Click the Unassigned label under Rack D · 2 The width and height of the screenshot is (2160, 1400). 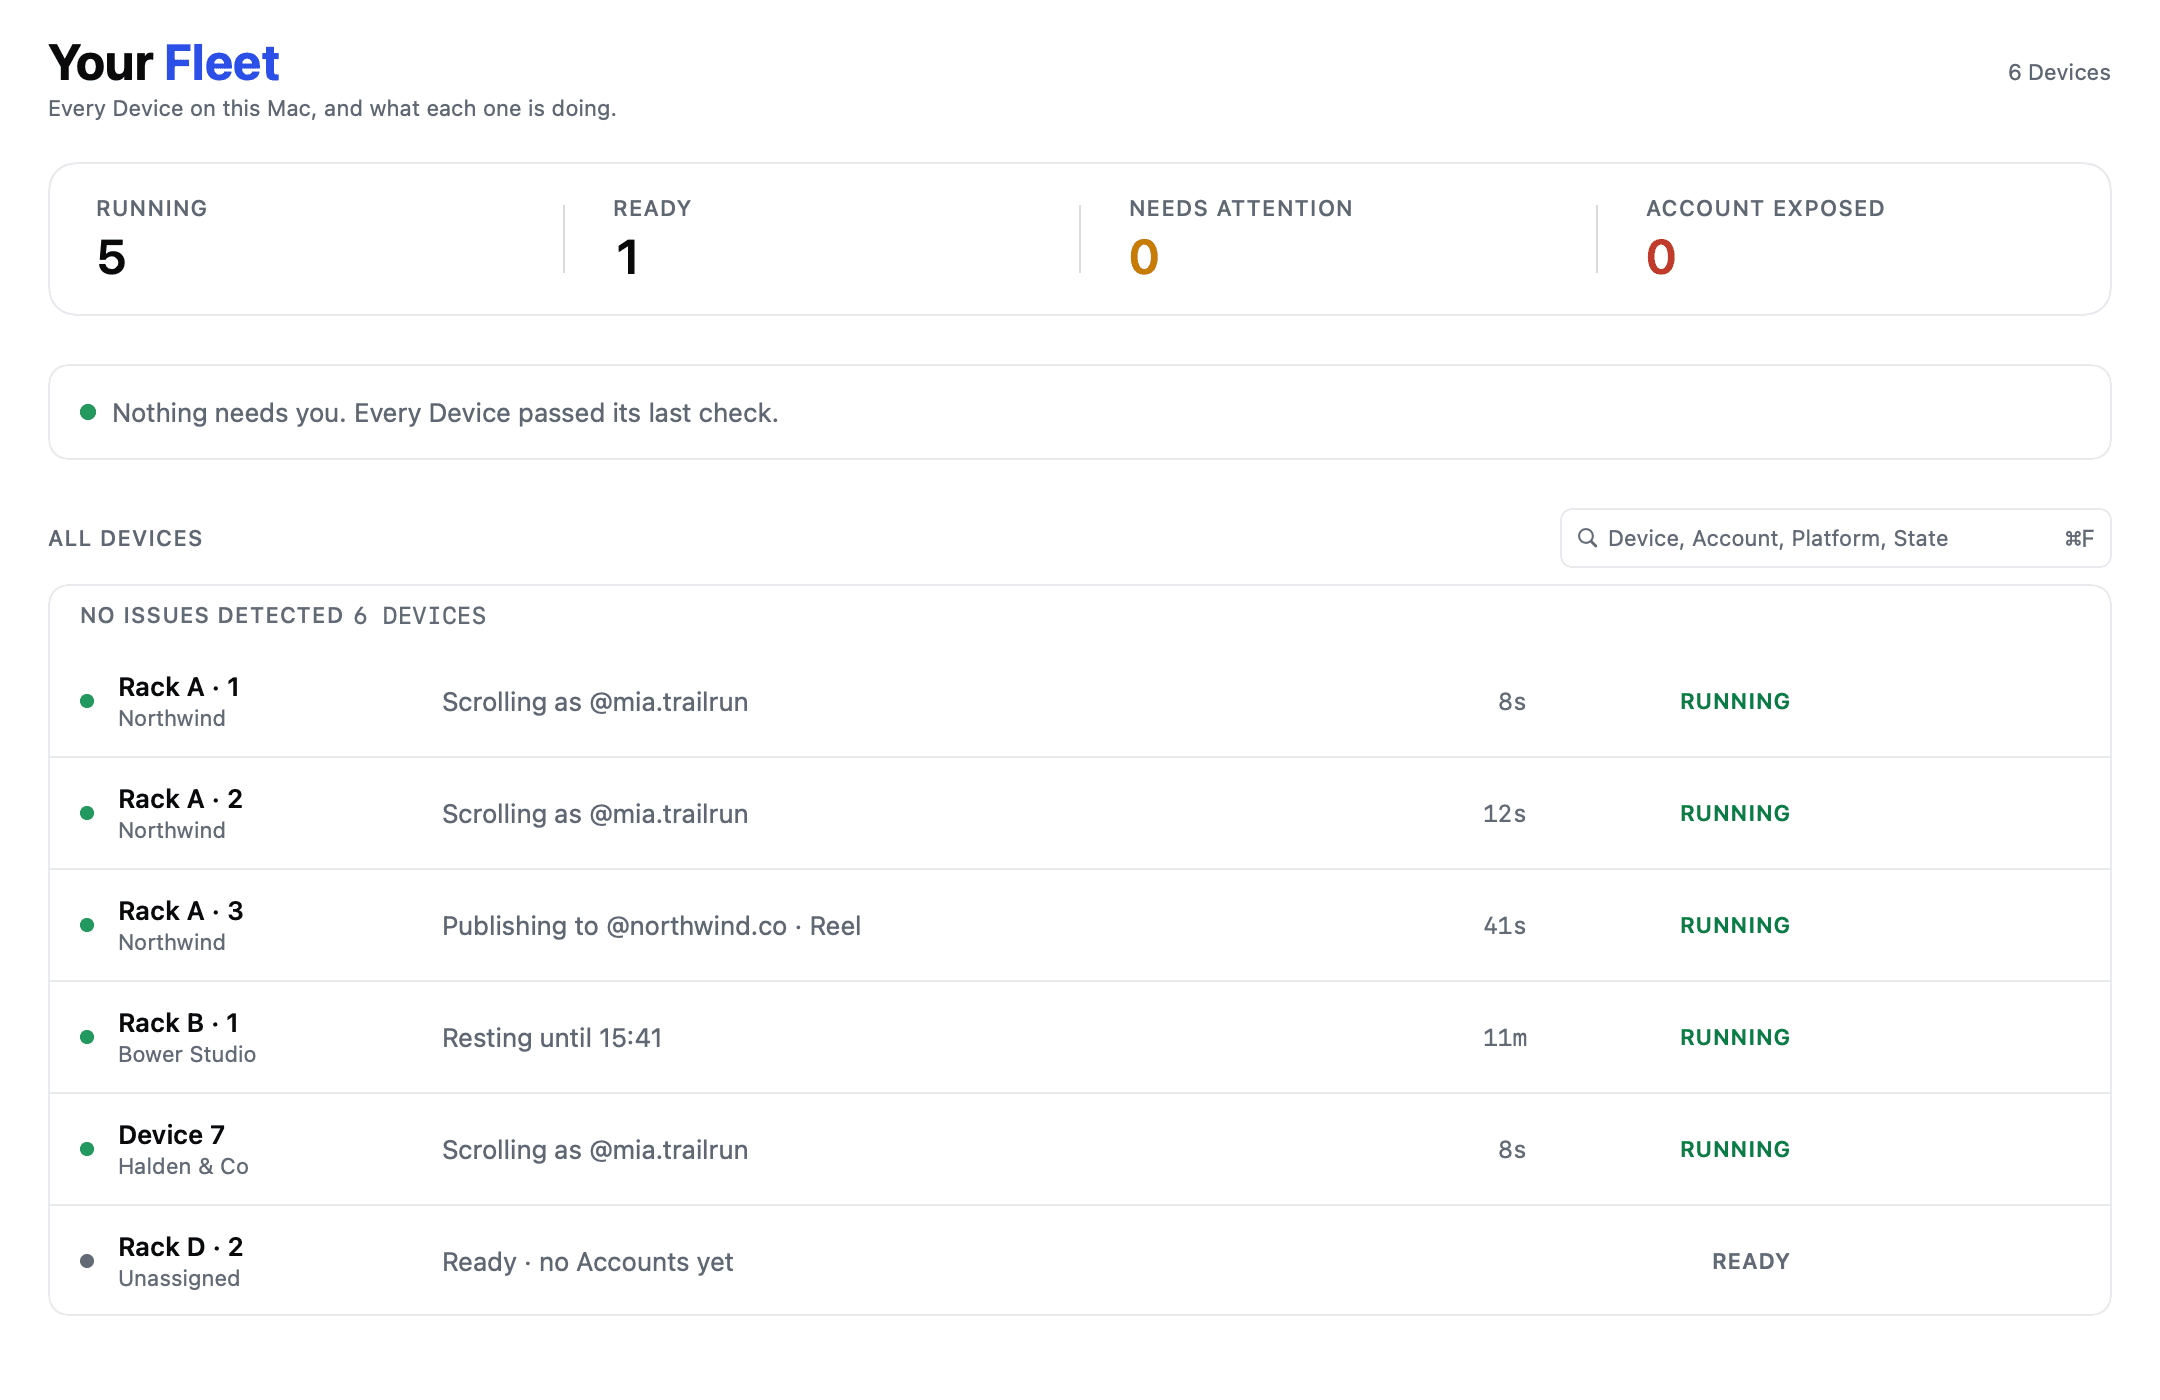point(179,1278)
